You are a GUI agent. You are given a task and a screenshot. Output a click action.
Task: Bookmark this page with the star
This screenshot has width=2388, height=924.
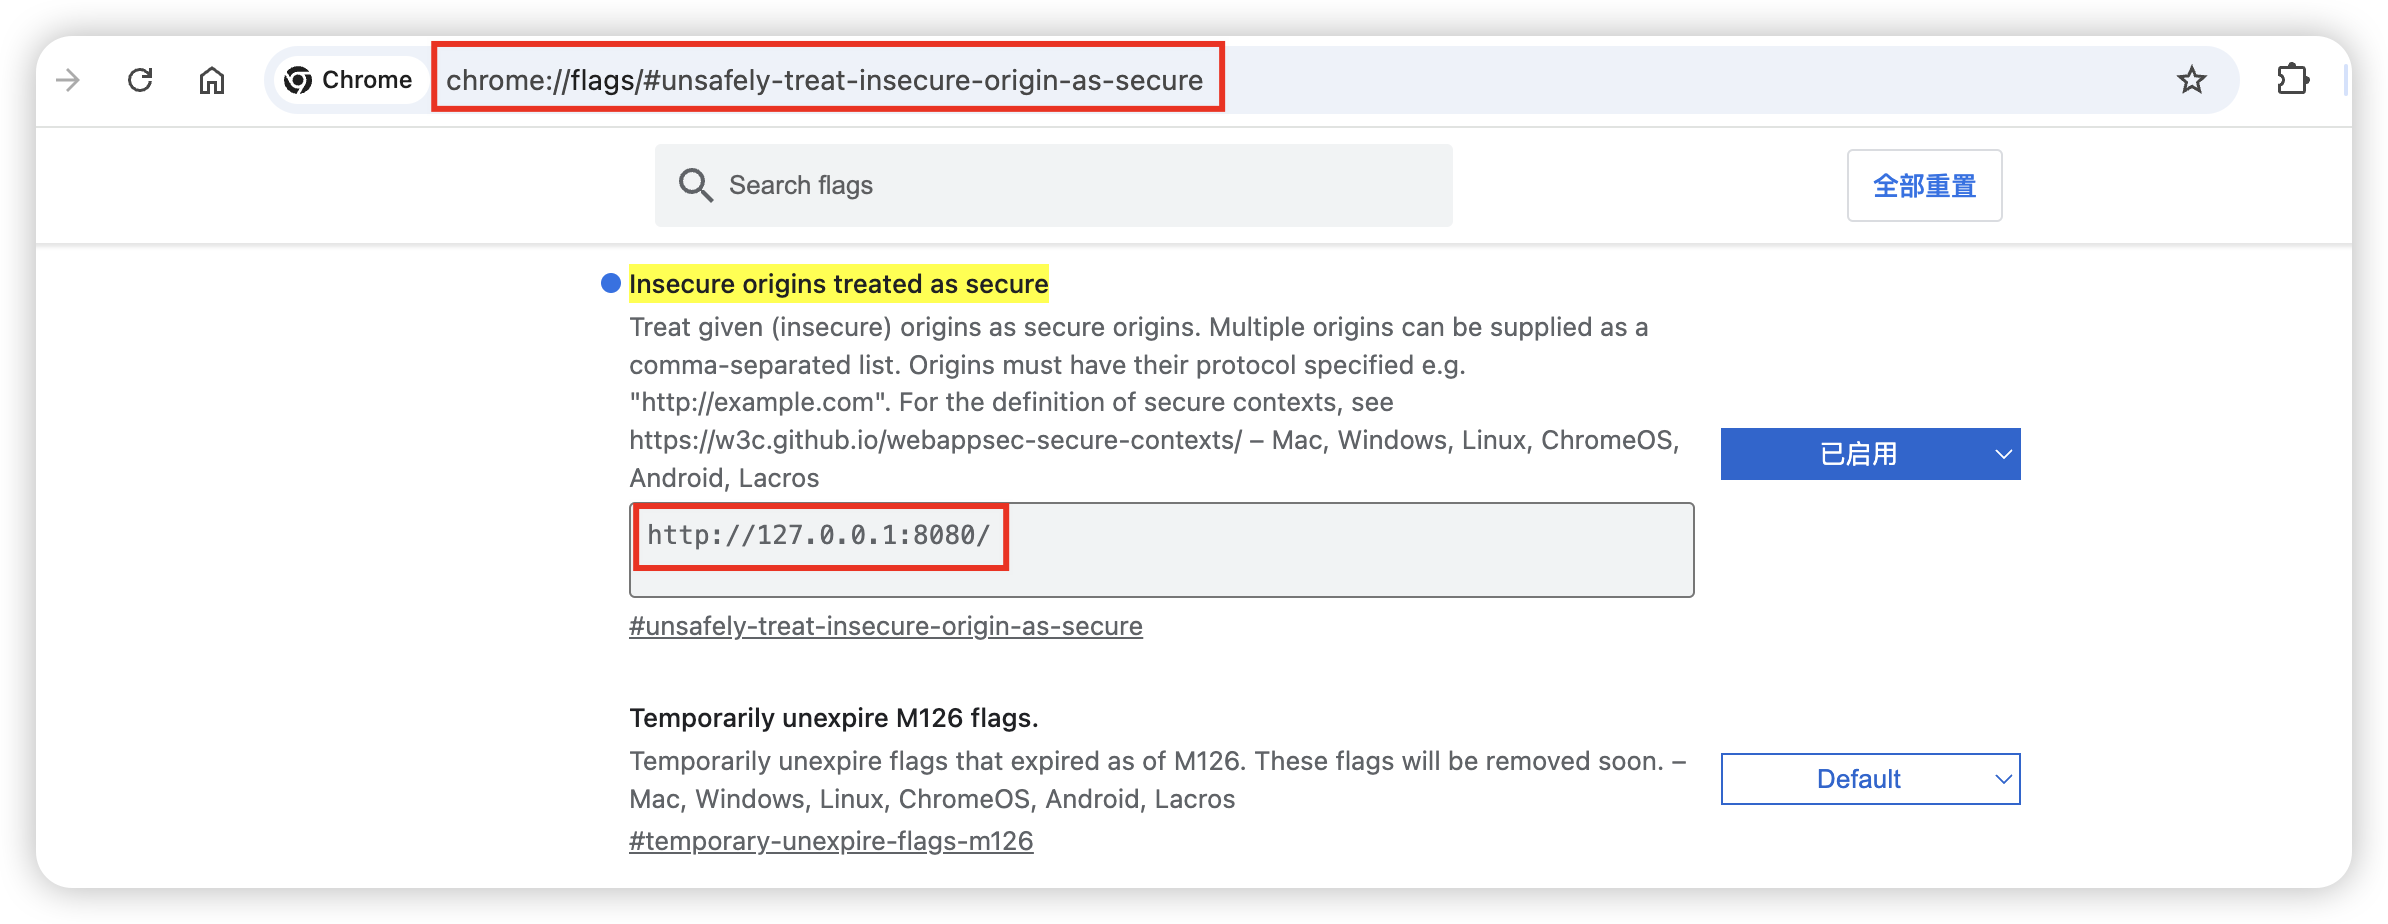(x=2191, y=80)
